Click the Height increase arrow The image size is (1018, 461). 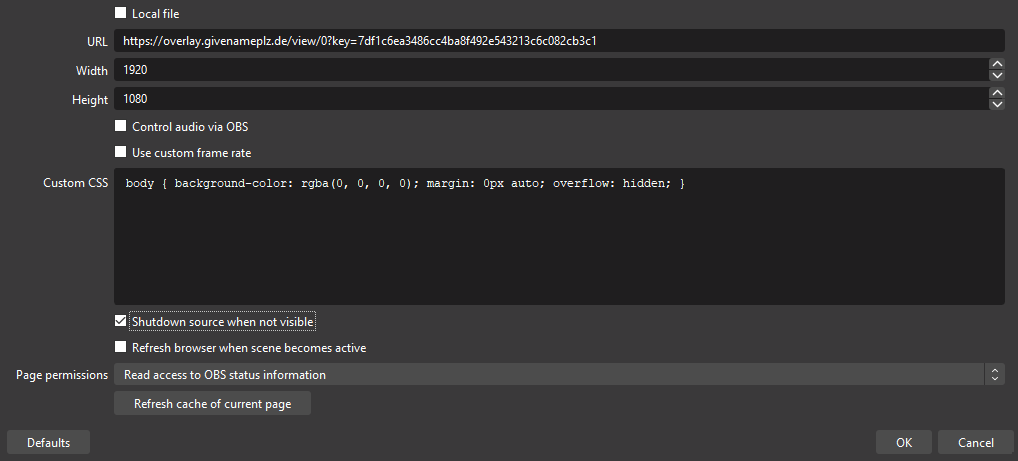point(996,94)
